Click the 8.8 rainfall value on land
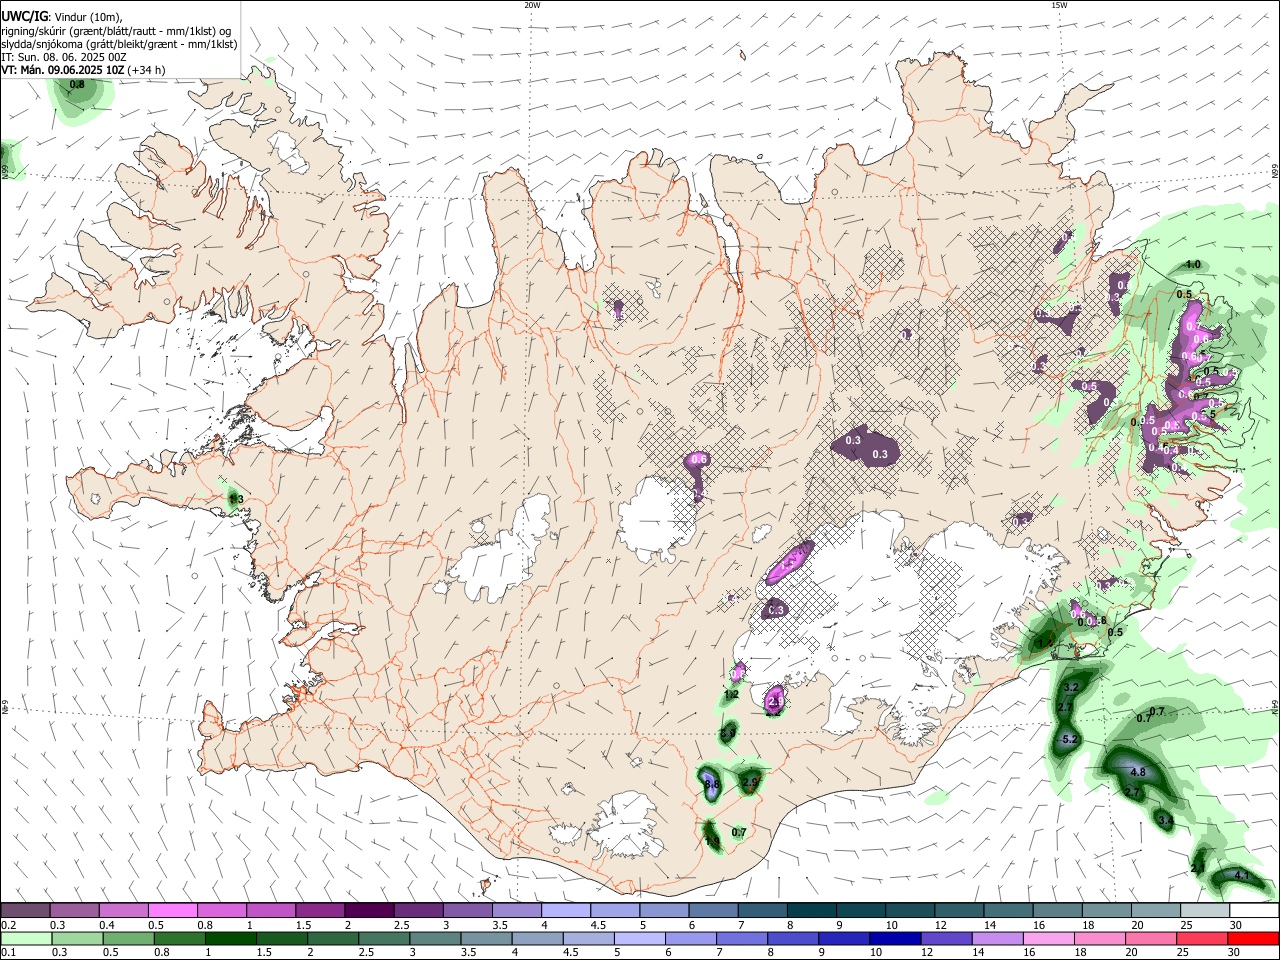 click(712, 786)
